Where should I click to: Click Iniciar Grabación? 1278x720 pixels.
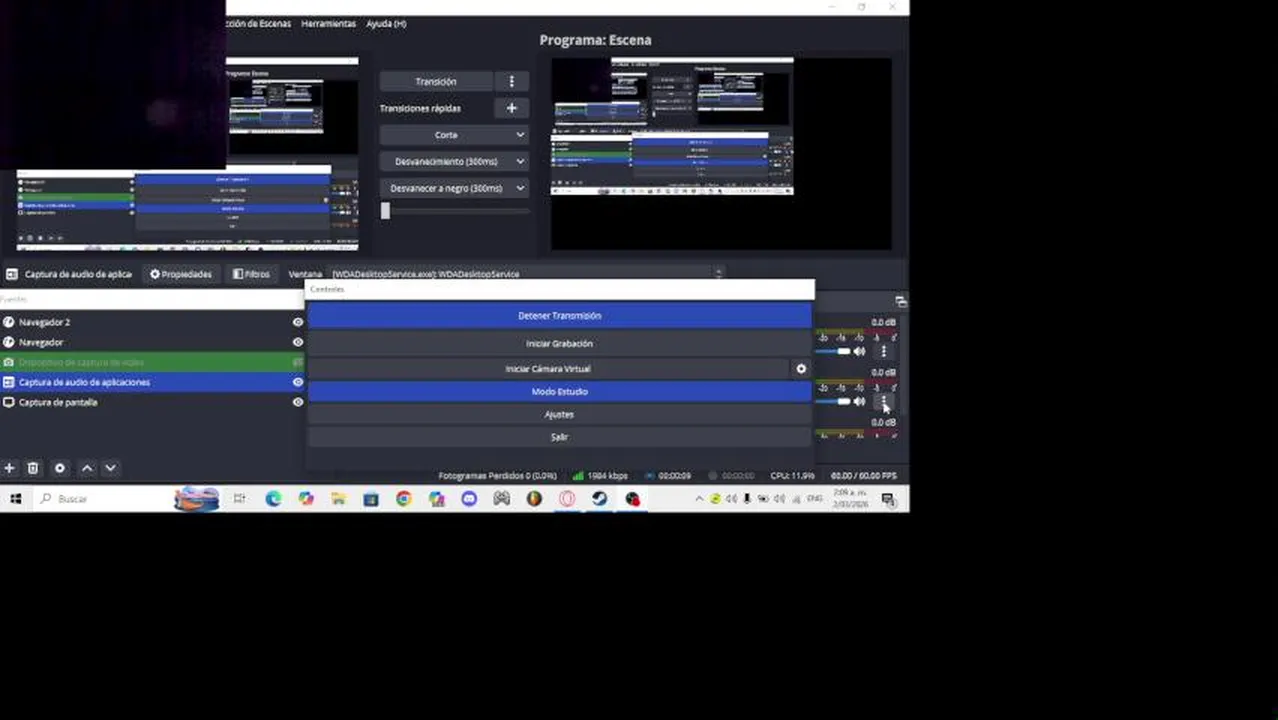pos(559,344)
